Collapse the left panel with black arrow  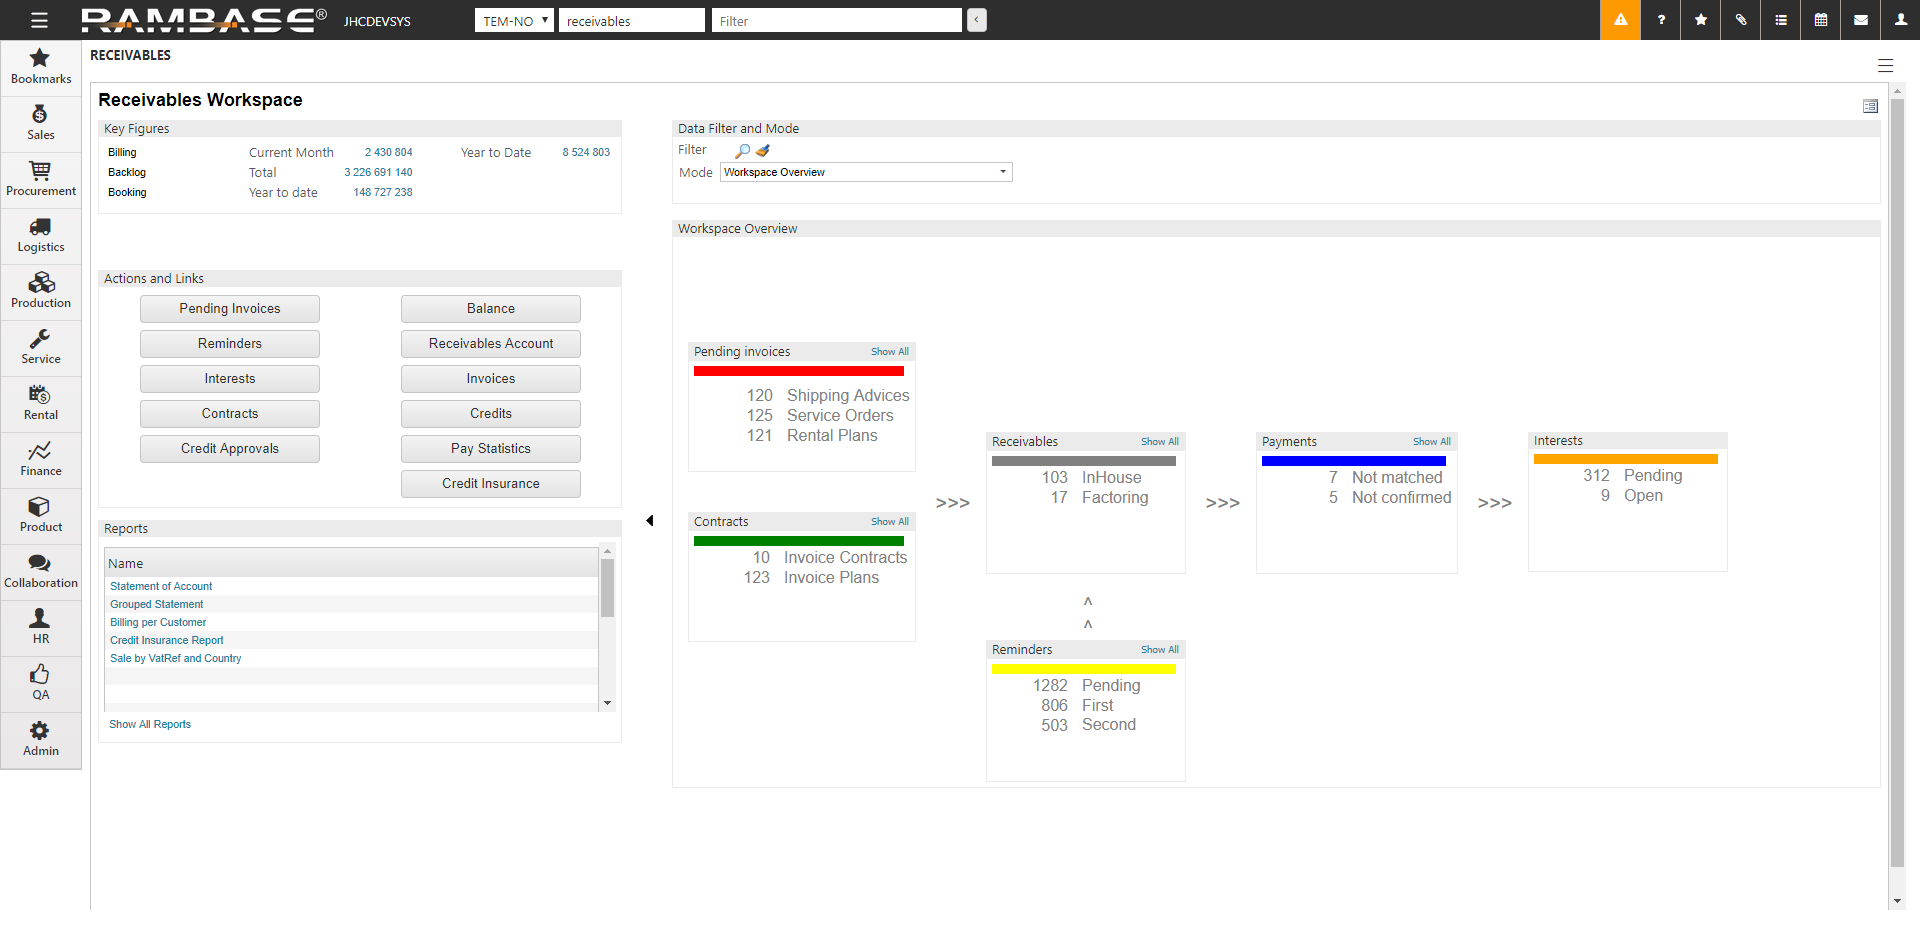click(650, 520)
